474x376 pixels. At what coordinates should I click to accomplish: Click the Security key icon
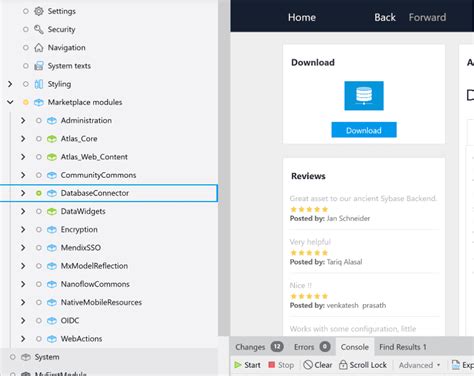point(39,29)
